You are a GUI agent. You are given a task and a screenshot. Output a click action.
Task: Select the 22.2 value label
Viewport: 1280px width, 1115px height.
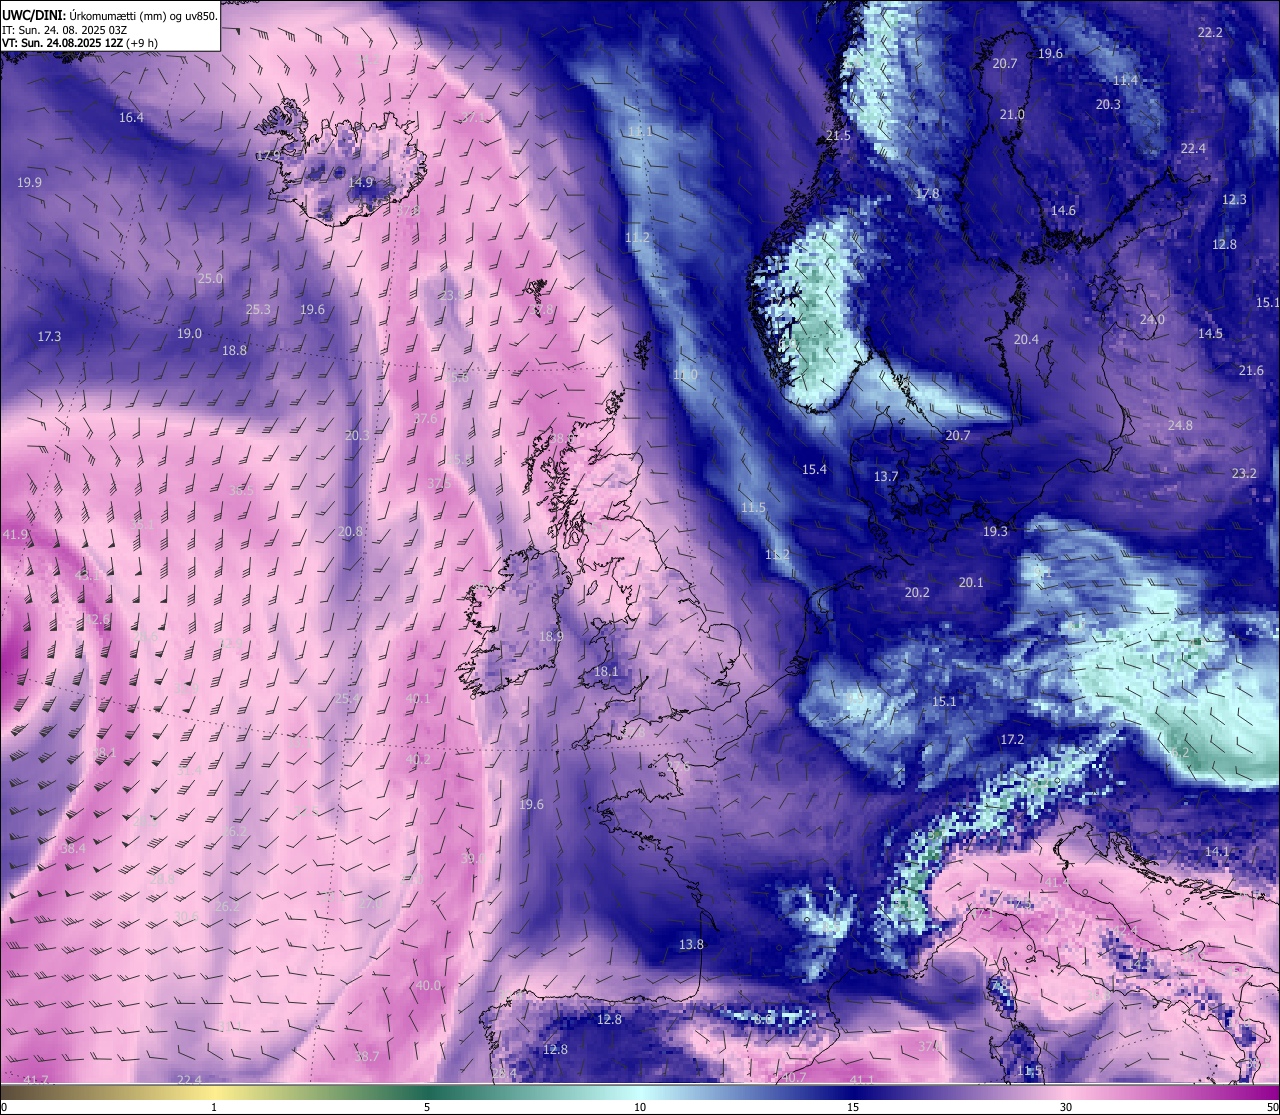[x=1210, y=33]
